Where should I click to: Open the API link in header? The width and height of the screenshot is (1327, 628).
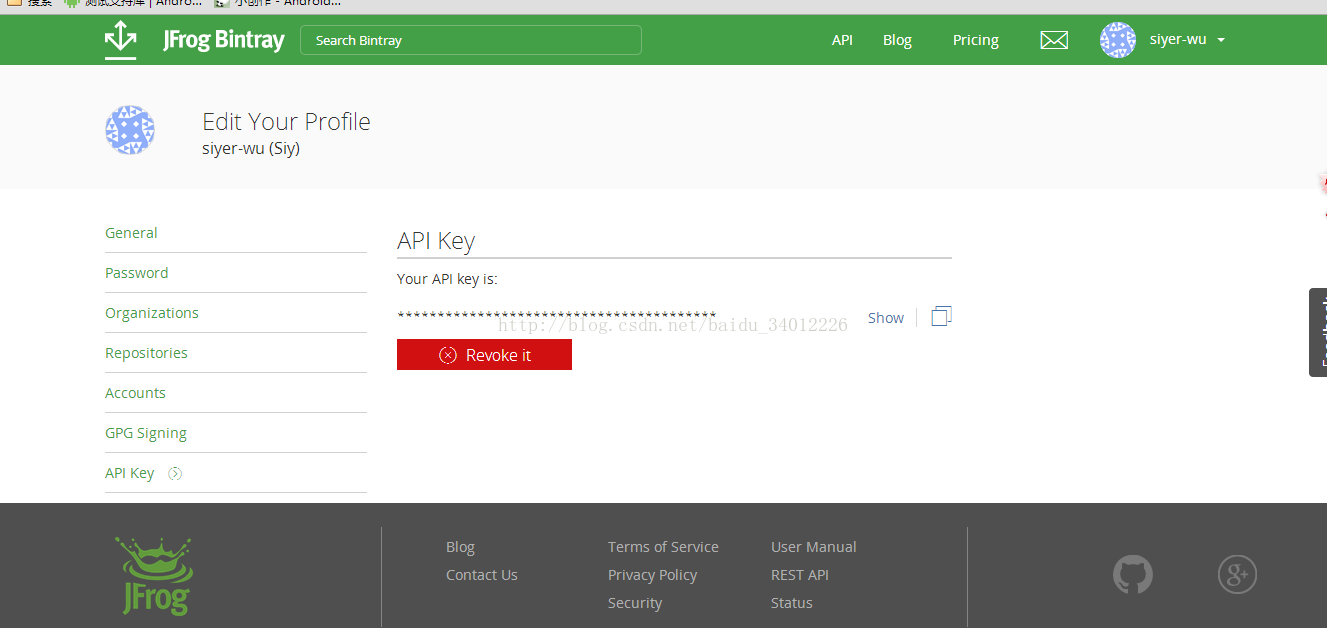(842, 40)
